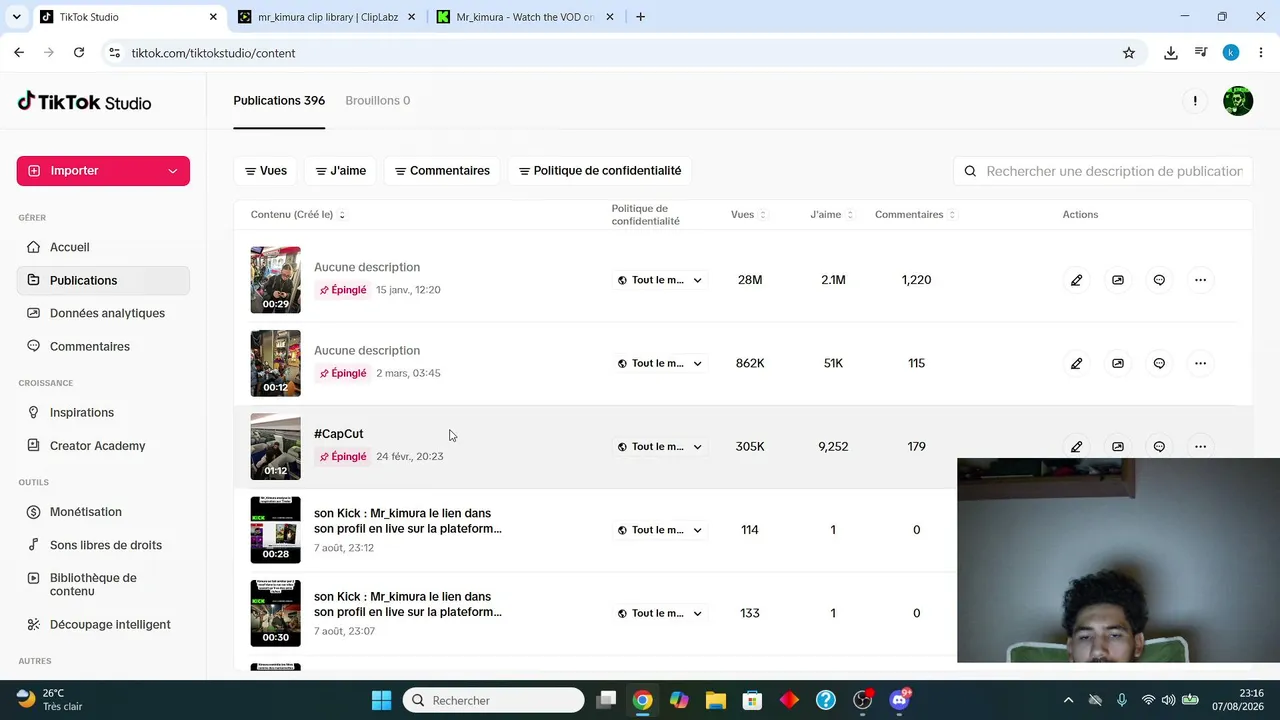This screenshot has width=1280, height=720.
Task: Switch to the Mr_kimura VOD browser tab
Action: pos(526,17)
